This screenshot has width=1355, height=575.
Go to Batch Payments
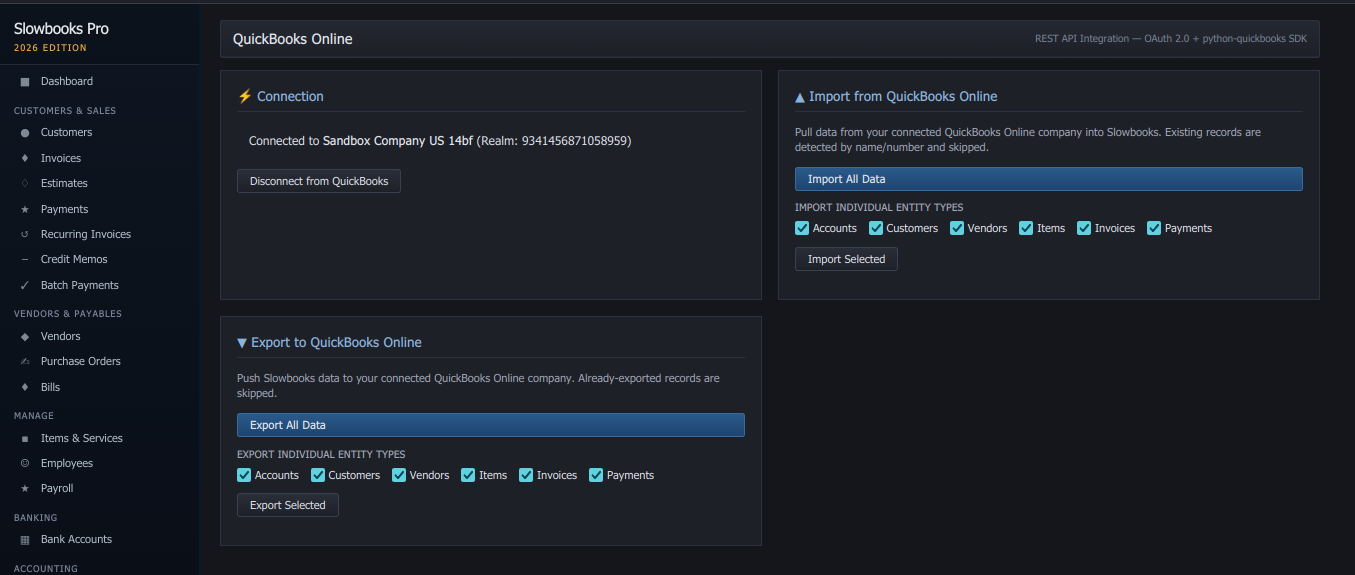[79, 285]
